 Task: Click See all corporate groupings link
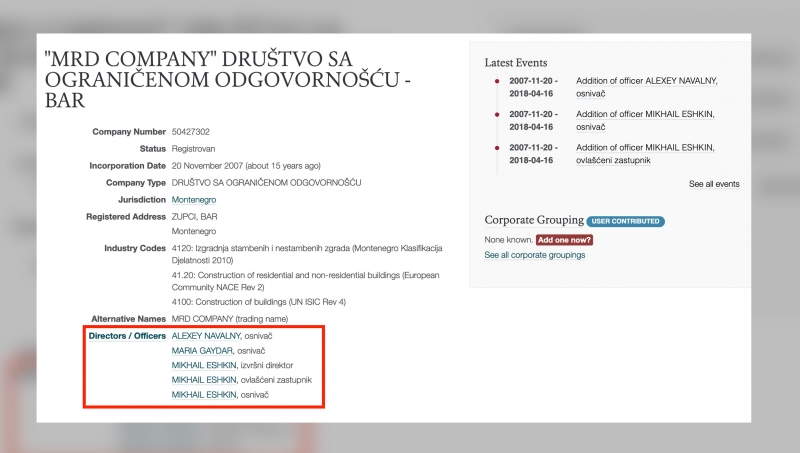(535, 255)
